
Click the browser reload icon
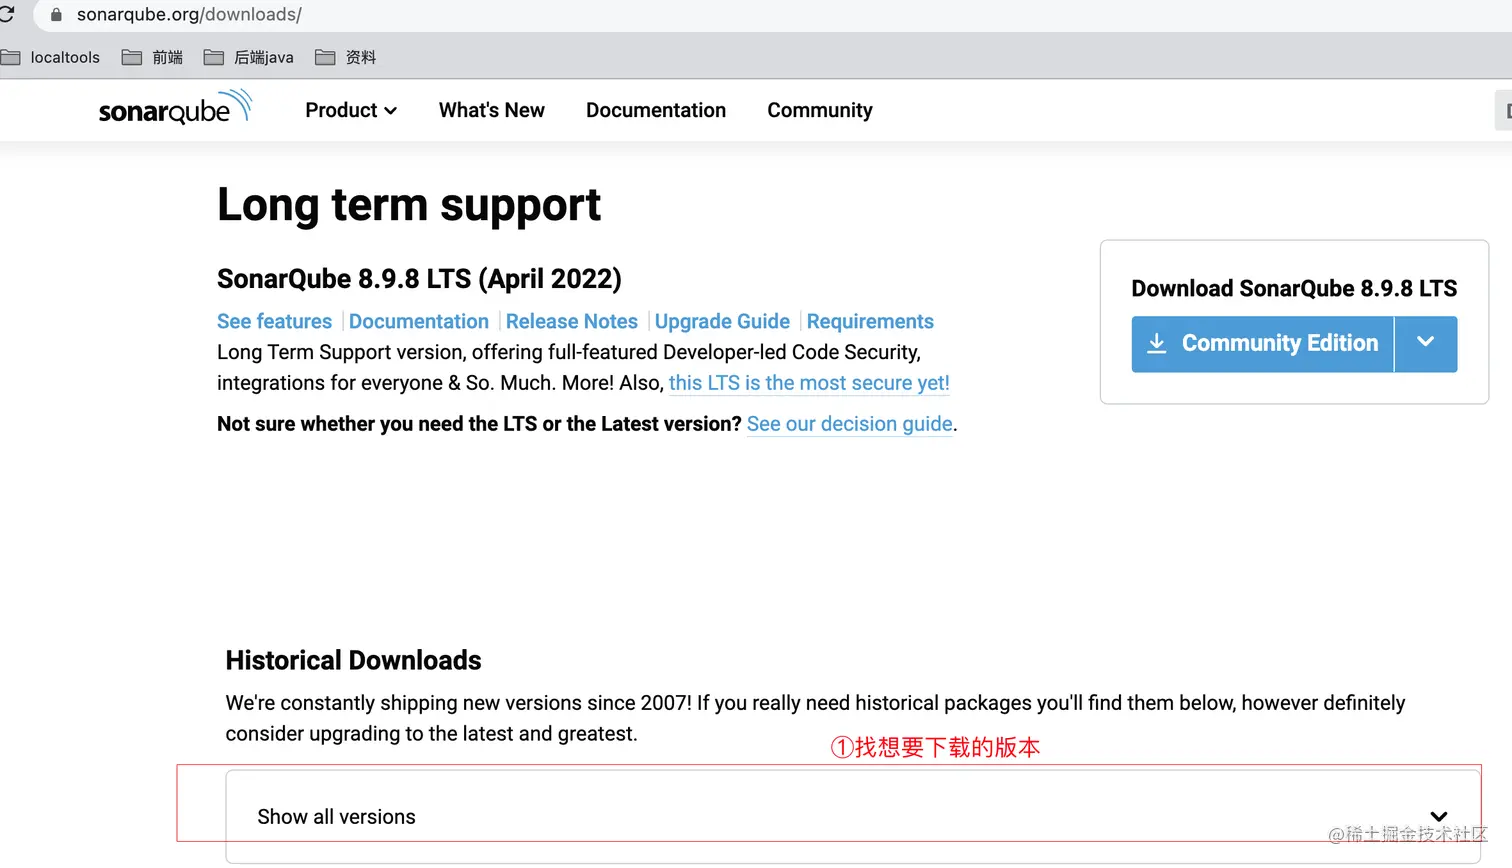(x=6, y=14)
